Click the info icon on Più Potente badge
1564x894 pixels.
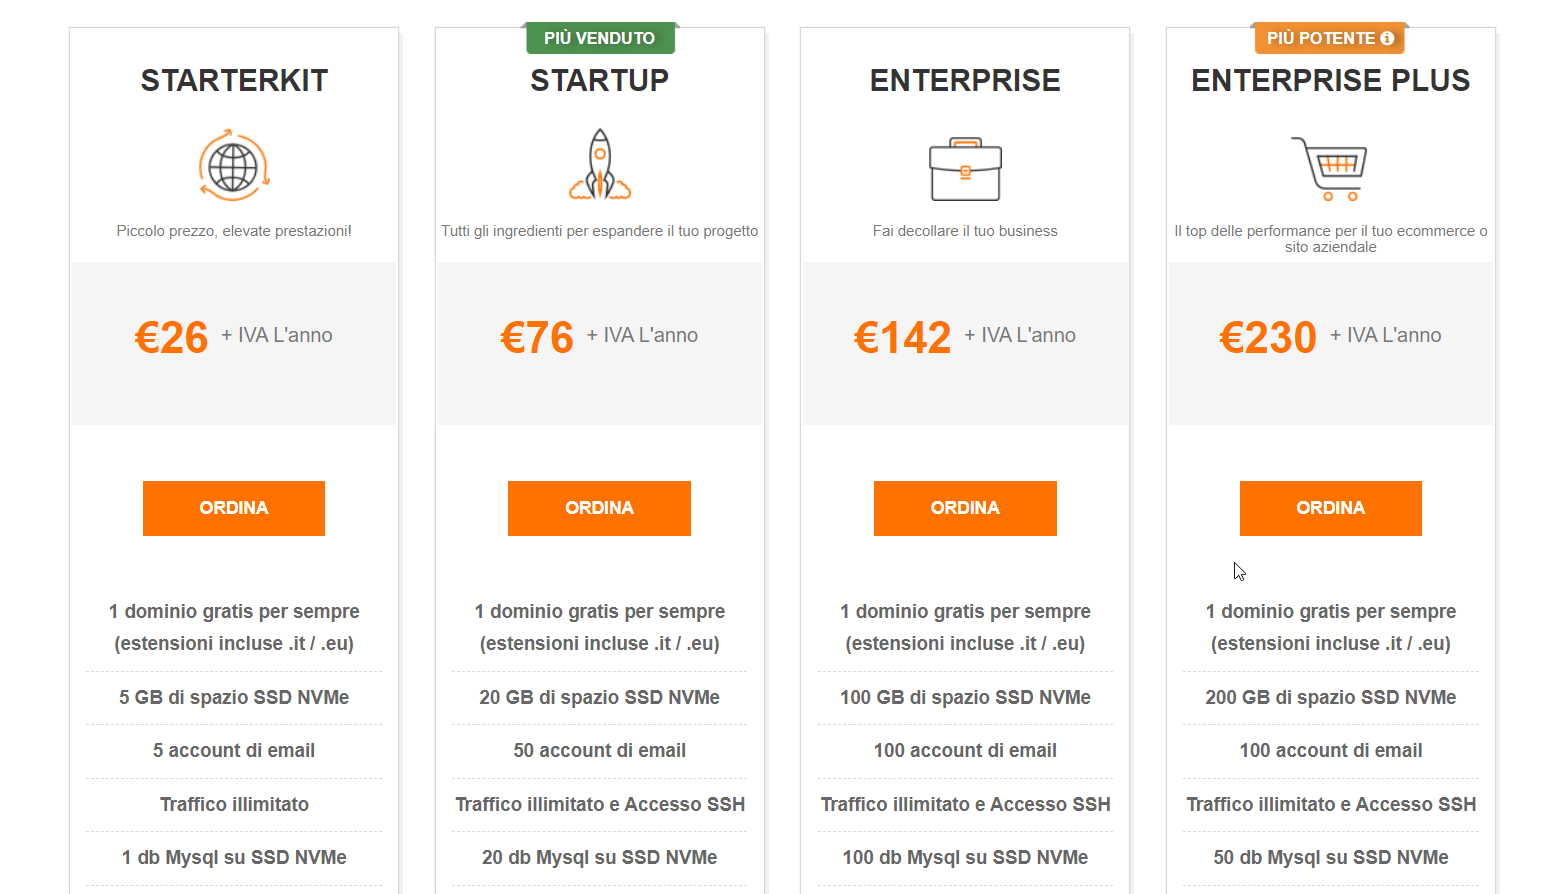pos(1387,38)
